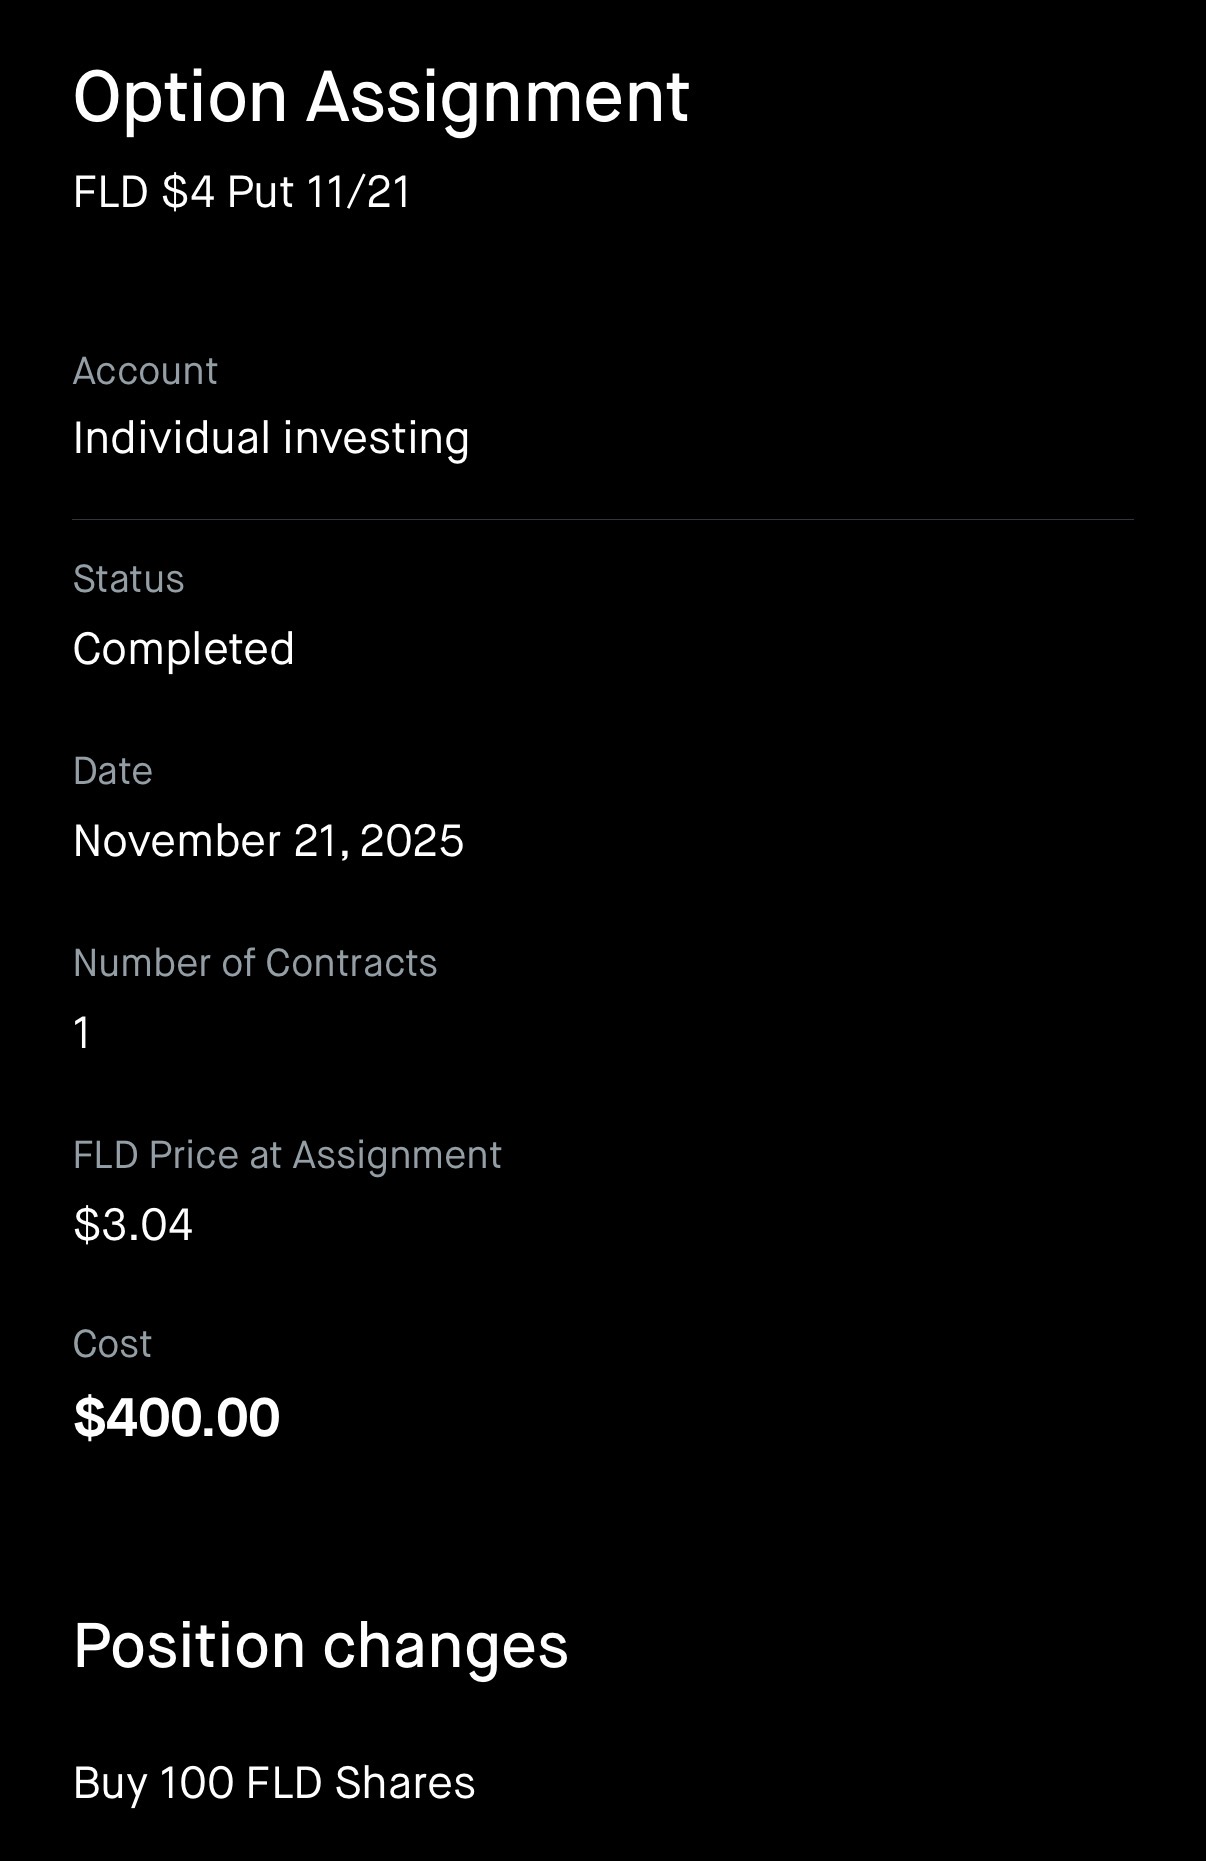Tap the Cost field label
Image resolution: width=1206 pixels, height=1861 pixels.
pos(112,1344)
